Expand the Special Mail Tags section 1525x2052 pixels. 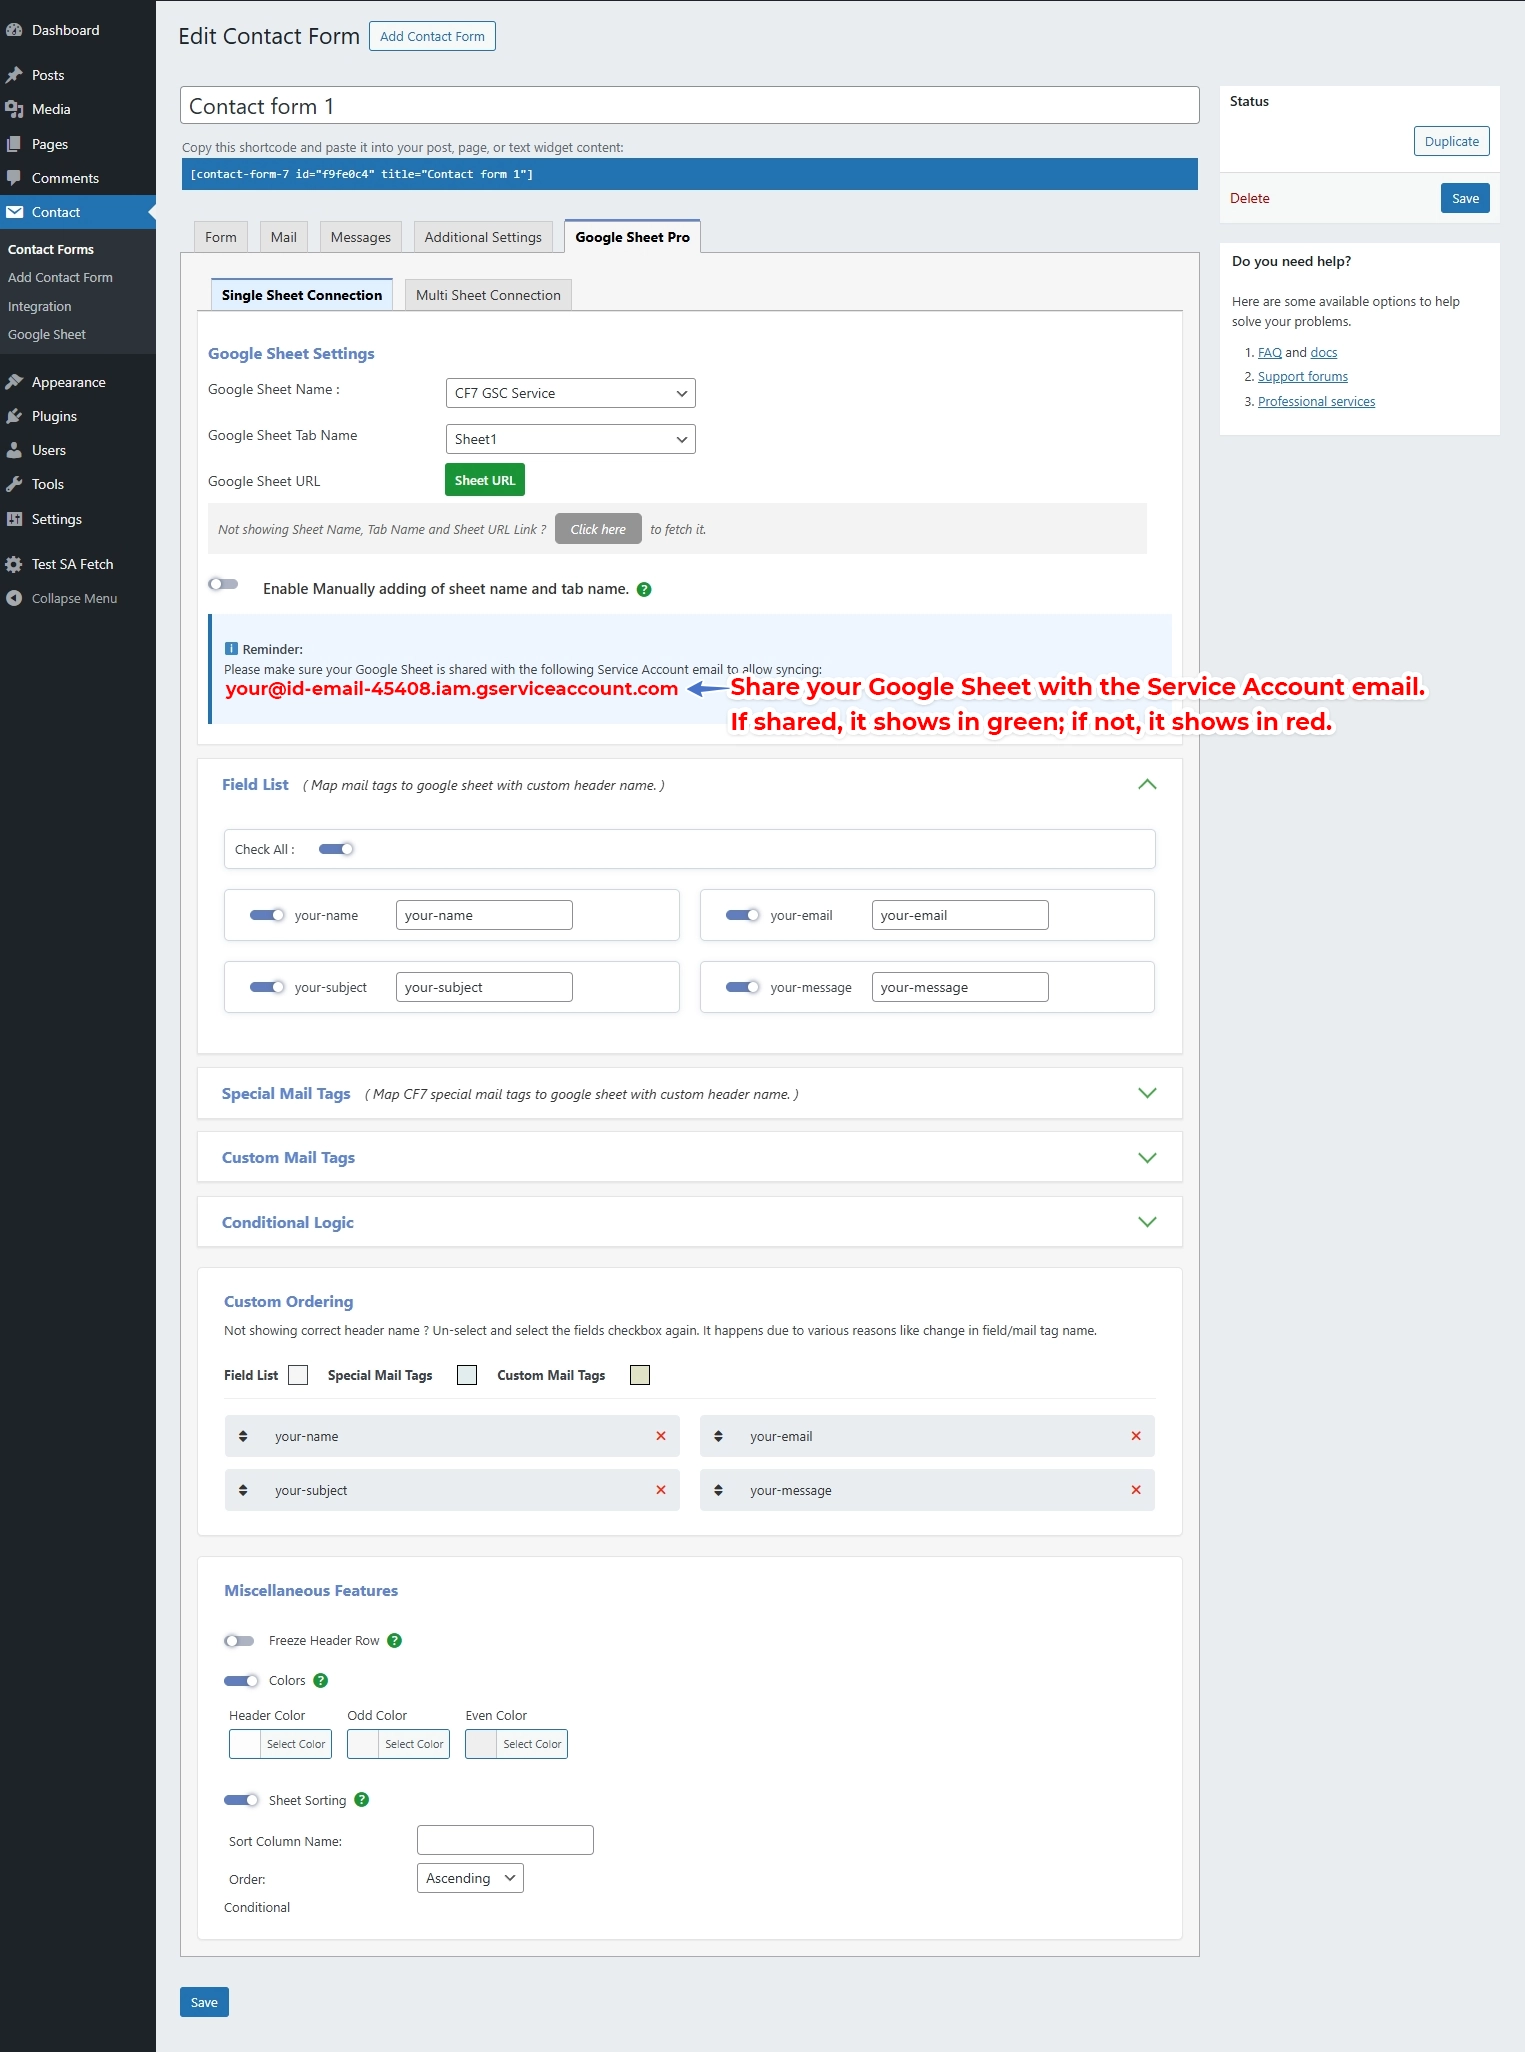pos(1146,1093)
